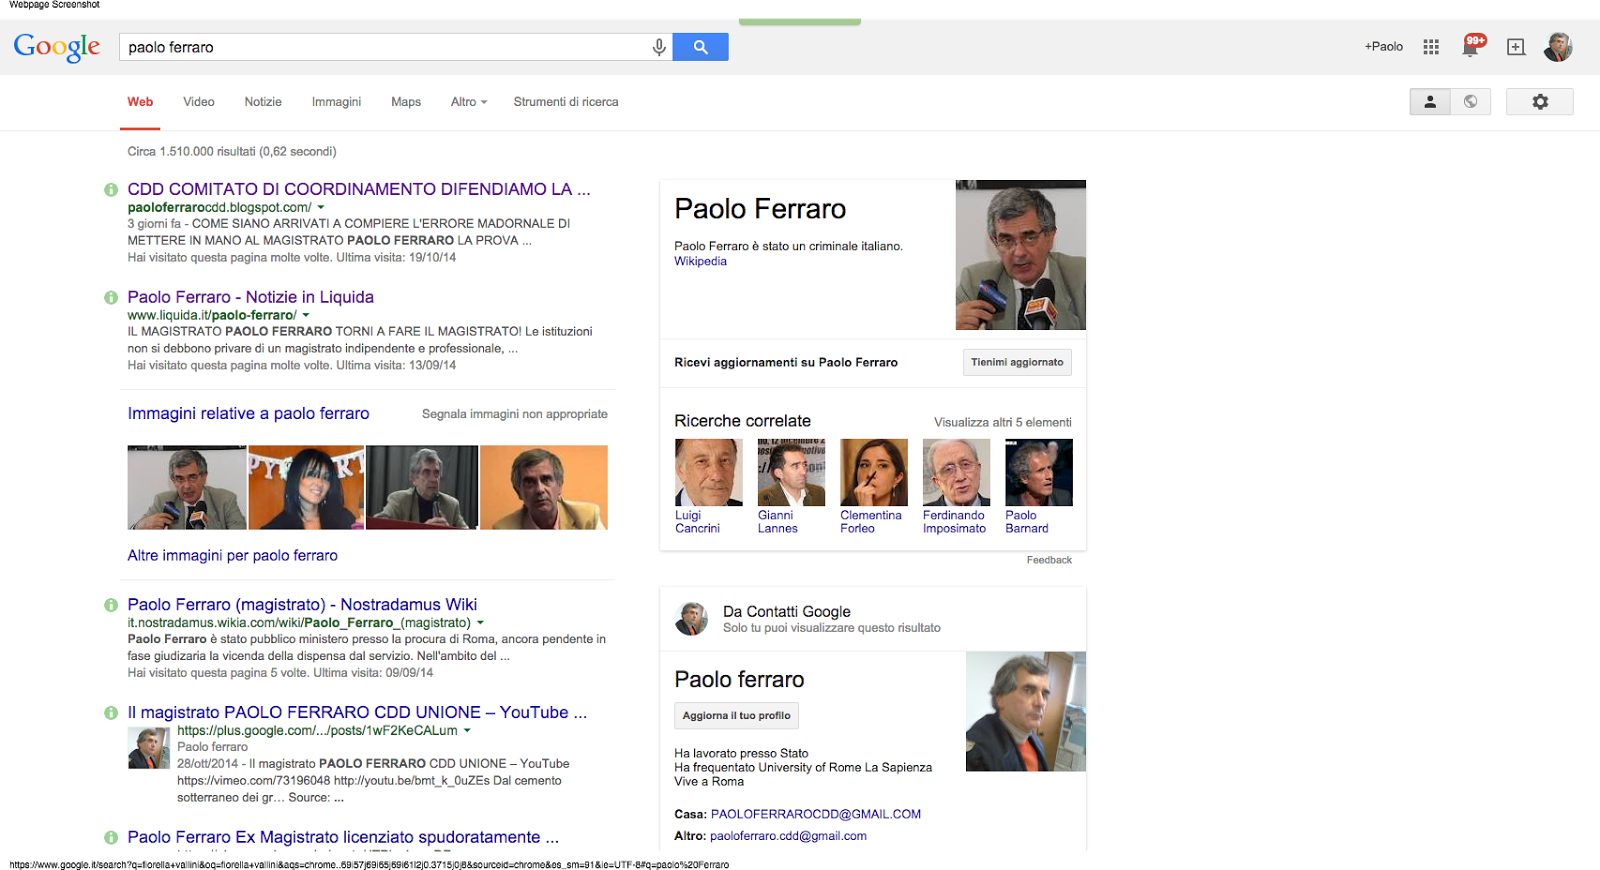
Task: Click the Paolo ferraro contact card photo
Action: tap(1026, 711)
